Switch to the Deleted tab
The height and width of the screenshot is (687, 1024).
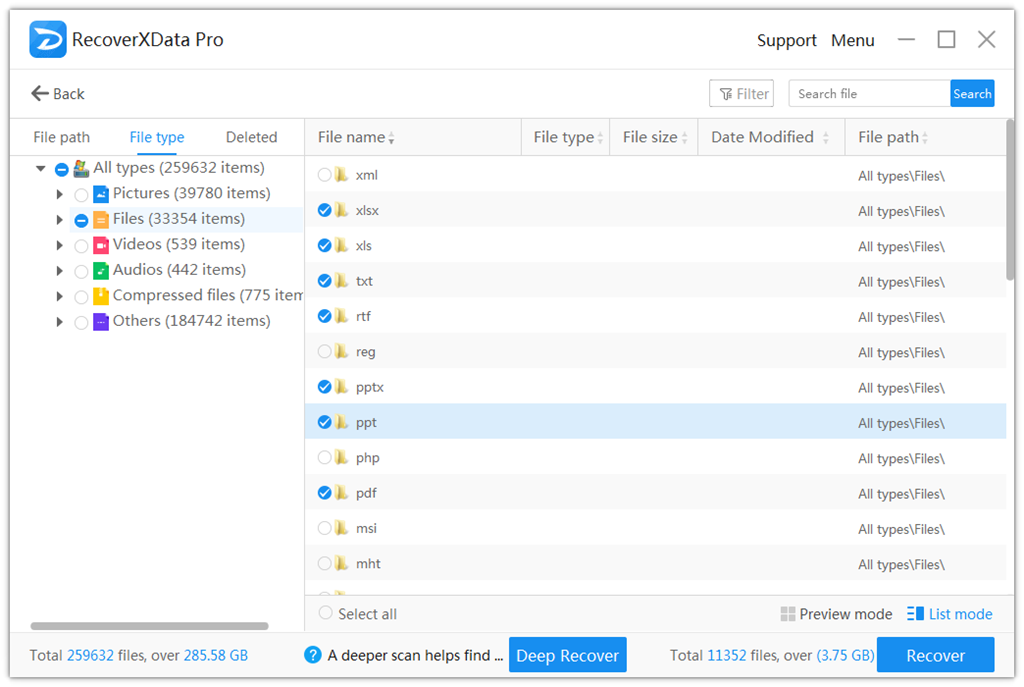[251, 136]
